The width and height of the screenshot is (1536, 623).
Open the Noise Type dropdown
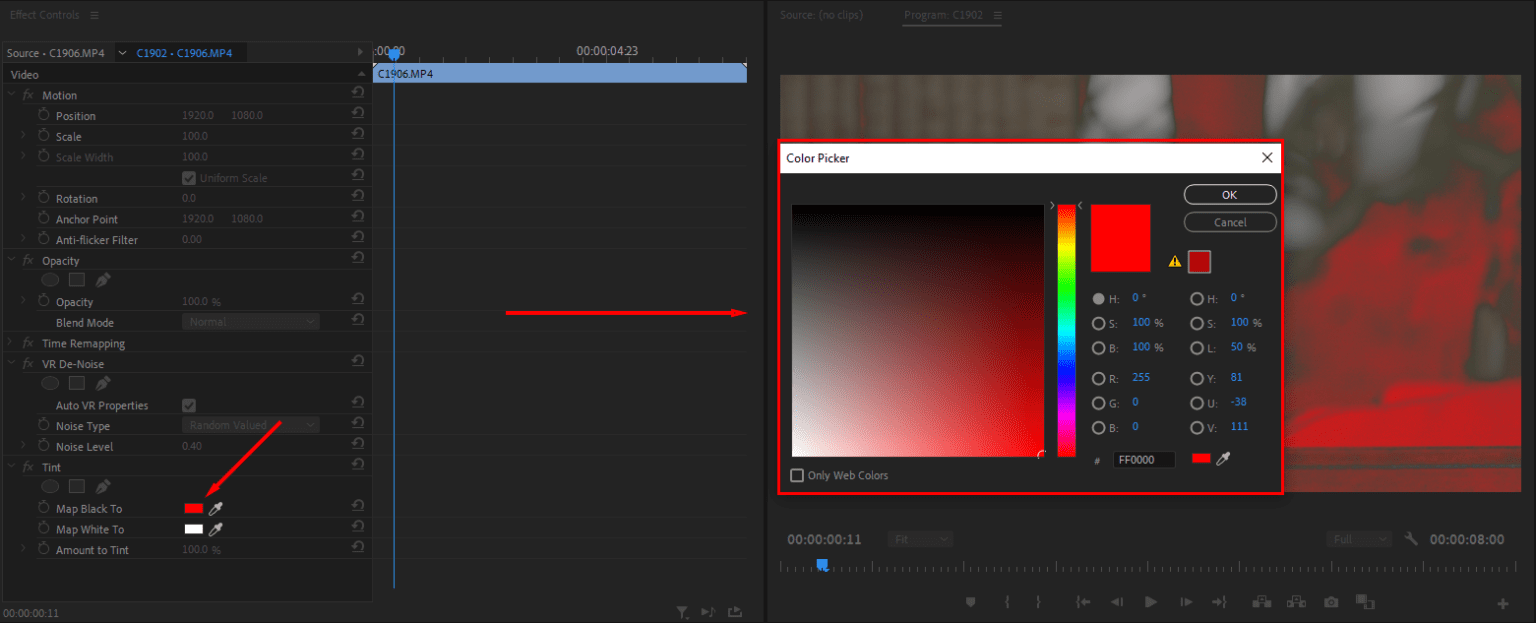[x=250, y=425]
